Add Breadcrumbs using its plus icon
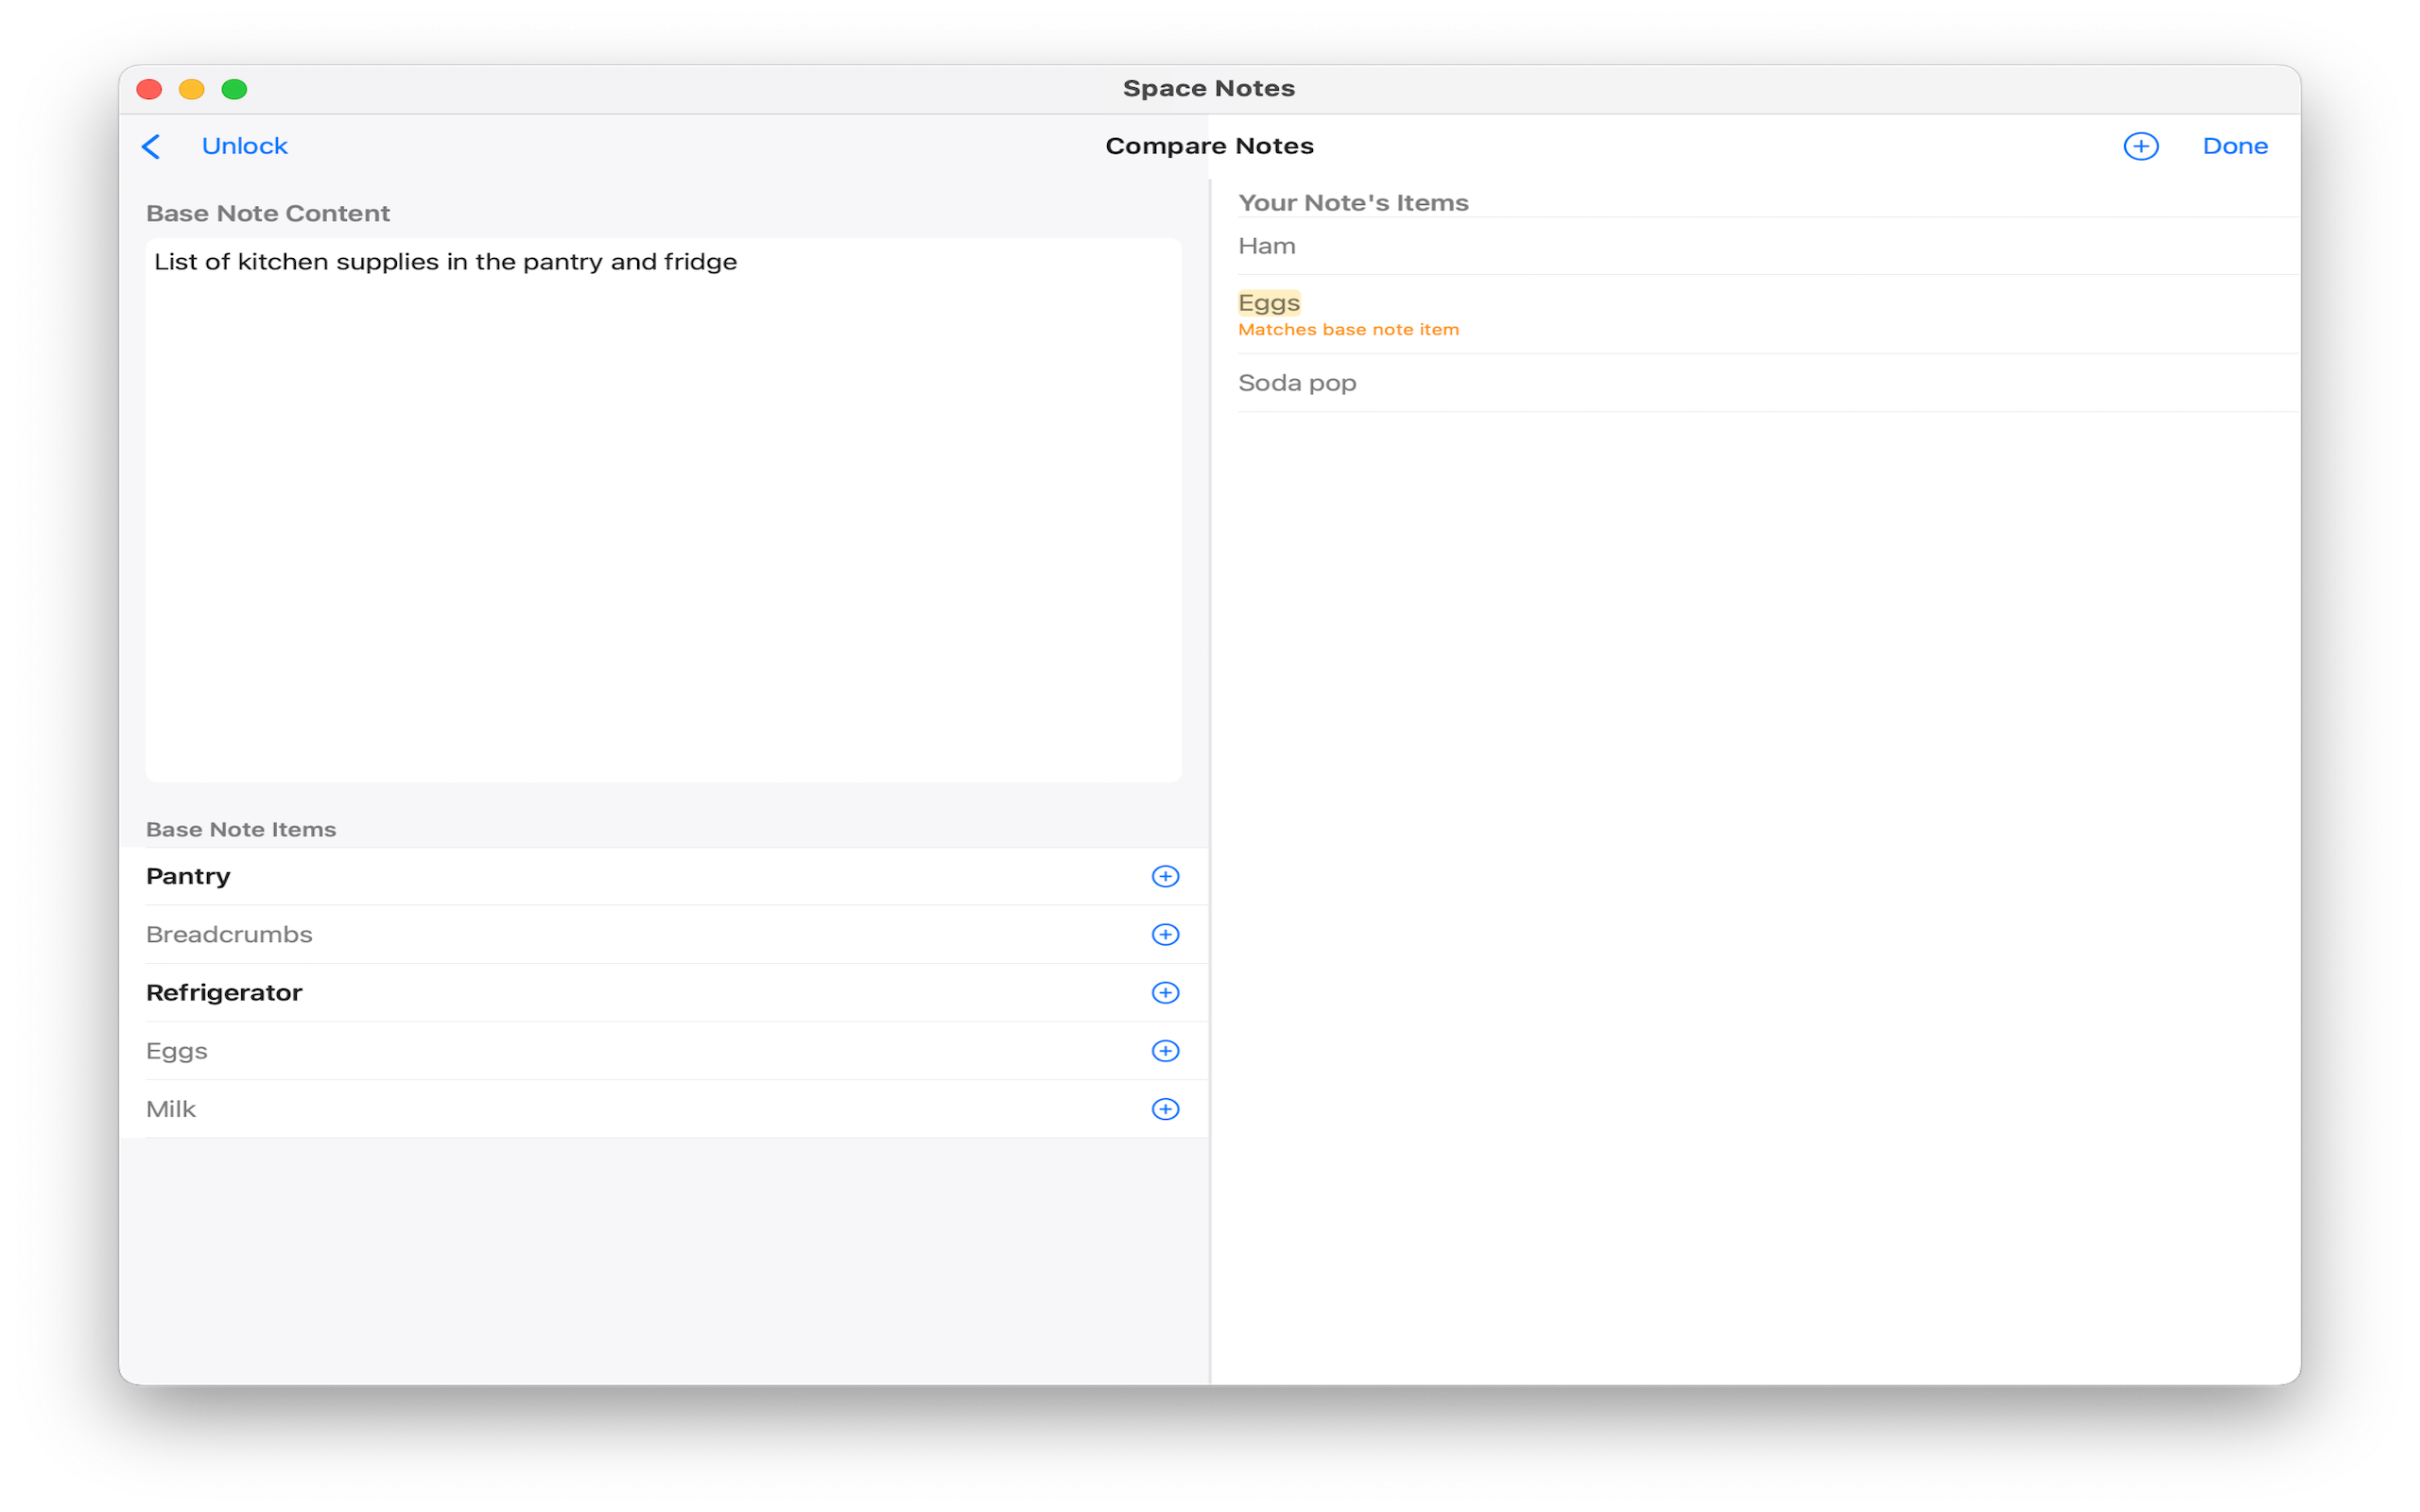The width and height of the screenshot is (2420, 1512). (1165, 934)
